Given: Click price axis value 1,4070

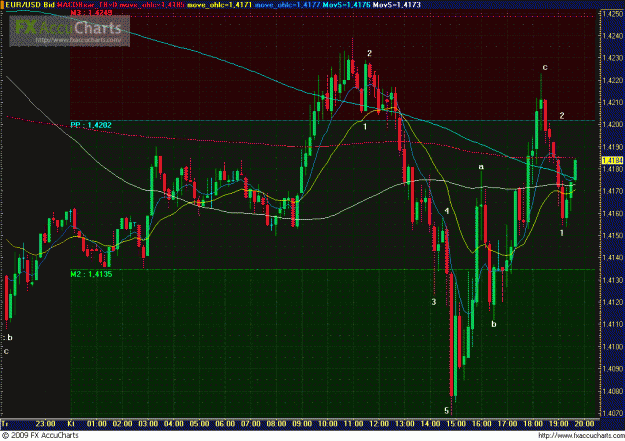Looking at the screenshot, I should coord(613,413).
